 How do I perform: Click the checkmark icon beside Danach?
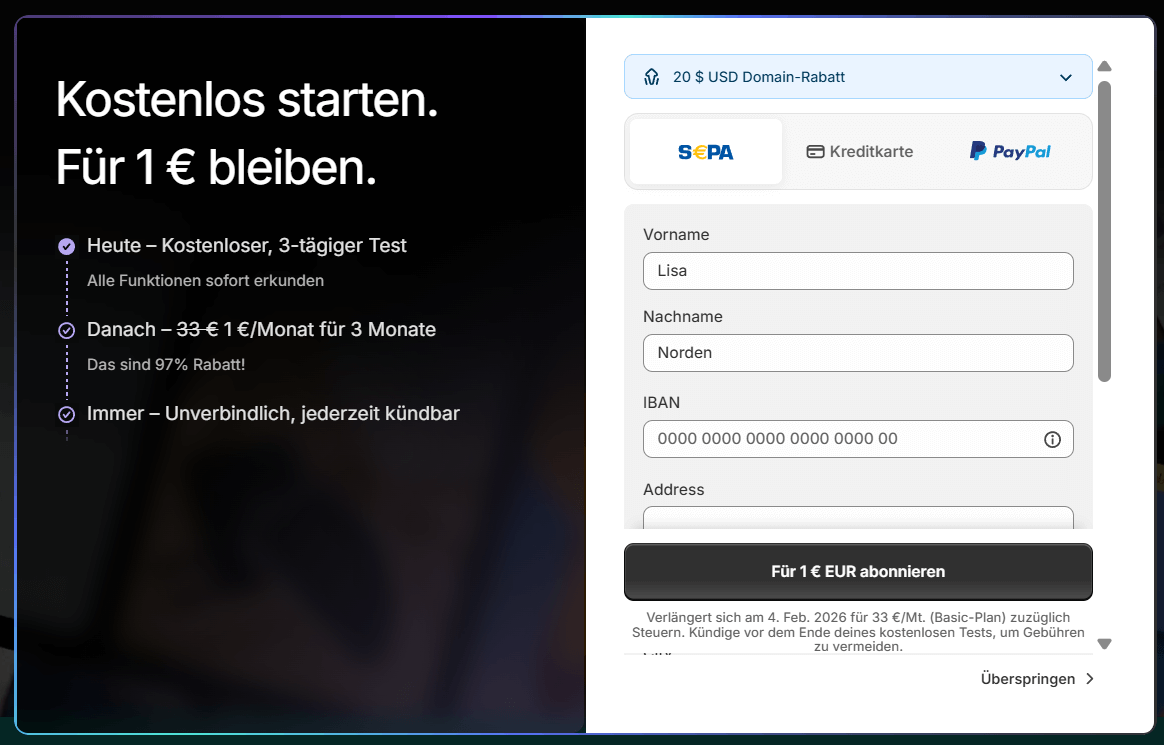(x=66, y=330)
